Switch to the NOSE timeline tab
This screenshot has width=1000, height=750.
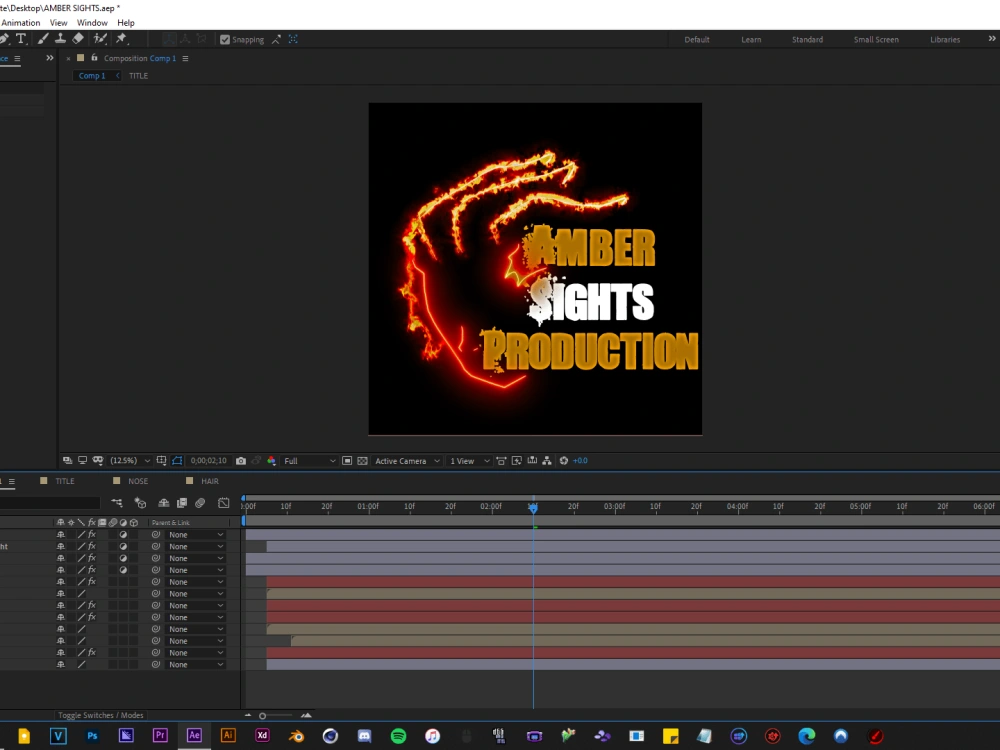pos(138,481)
